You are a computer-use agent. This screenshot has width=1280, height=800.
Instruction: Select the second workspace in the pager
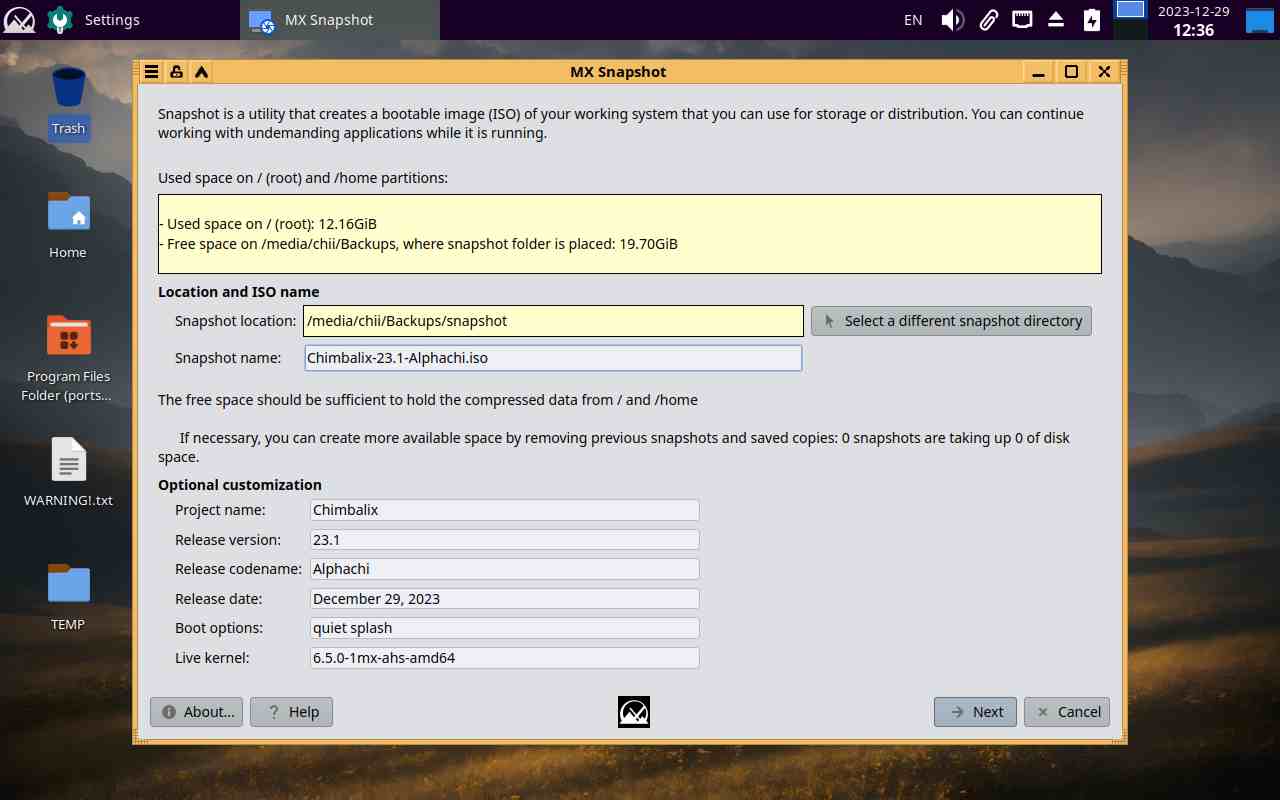click(1130, 30)
